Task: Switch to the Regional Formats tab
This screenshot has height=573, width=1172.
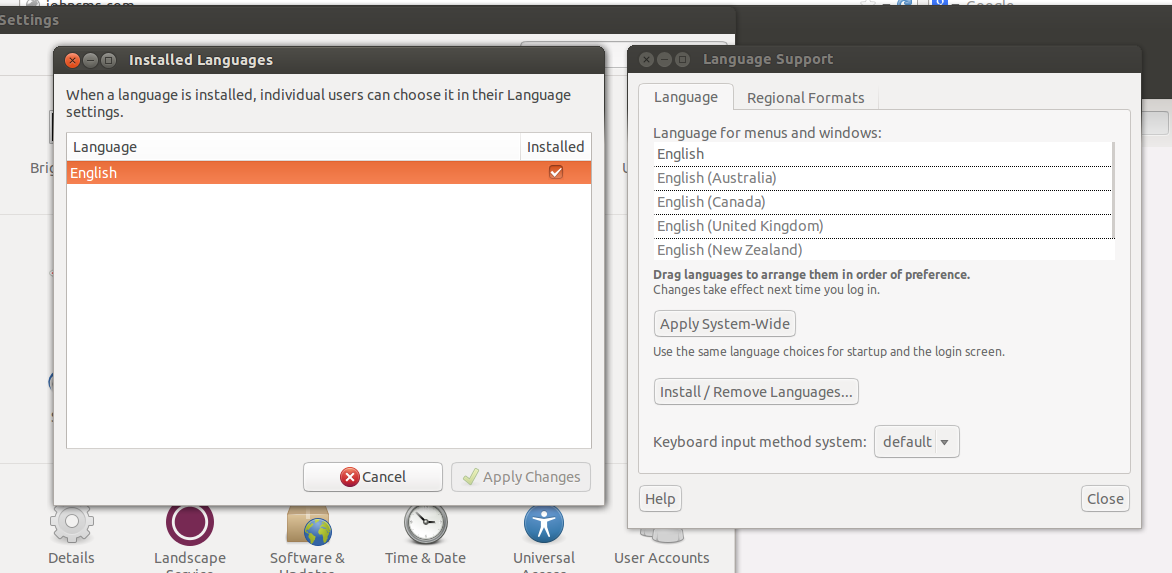Action: click(805, 98)
